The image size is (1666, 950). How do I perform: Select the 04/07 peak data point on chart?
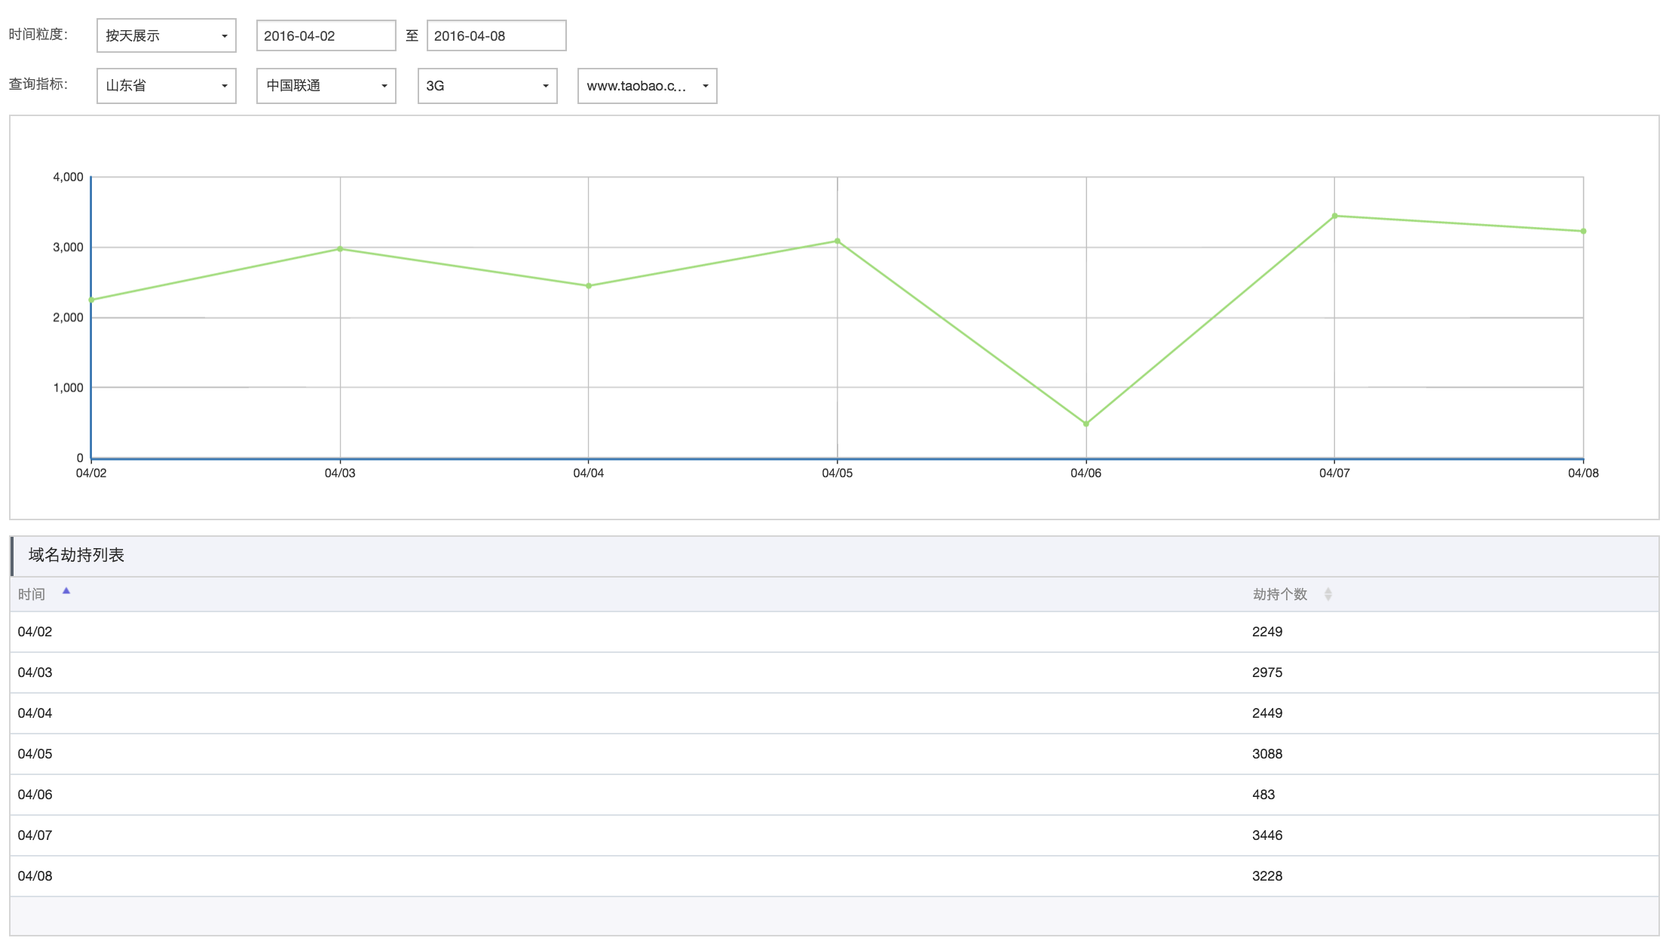(x=1335, y=216)
